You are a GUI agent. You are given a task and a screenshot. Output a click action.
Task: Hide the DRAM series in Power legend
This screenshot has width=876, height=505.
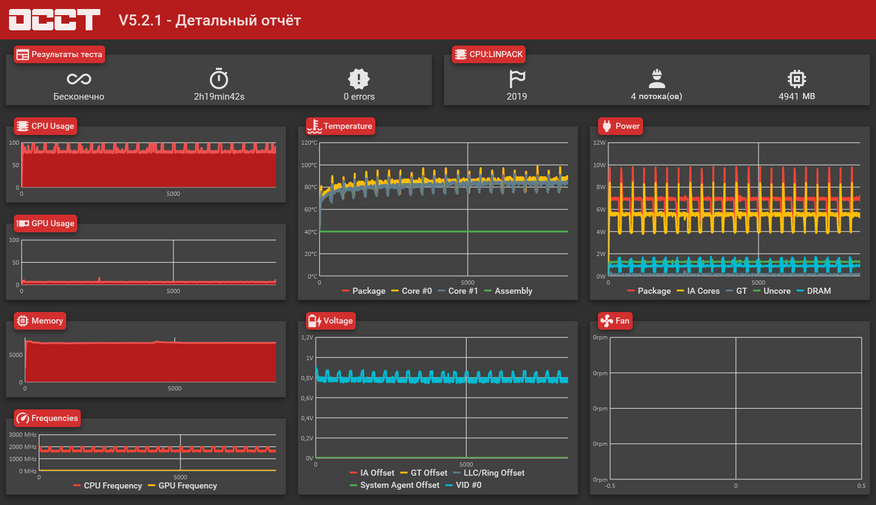(x=814, y=291)
